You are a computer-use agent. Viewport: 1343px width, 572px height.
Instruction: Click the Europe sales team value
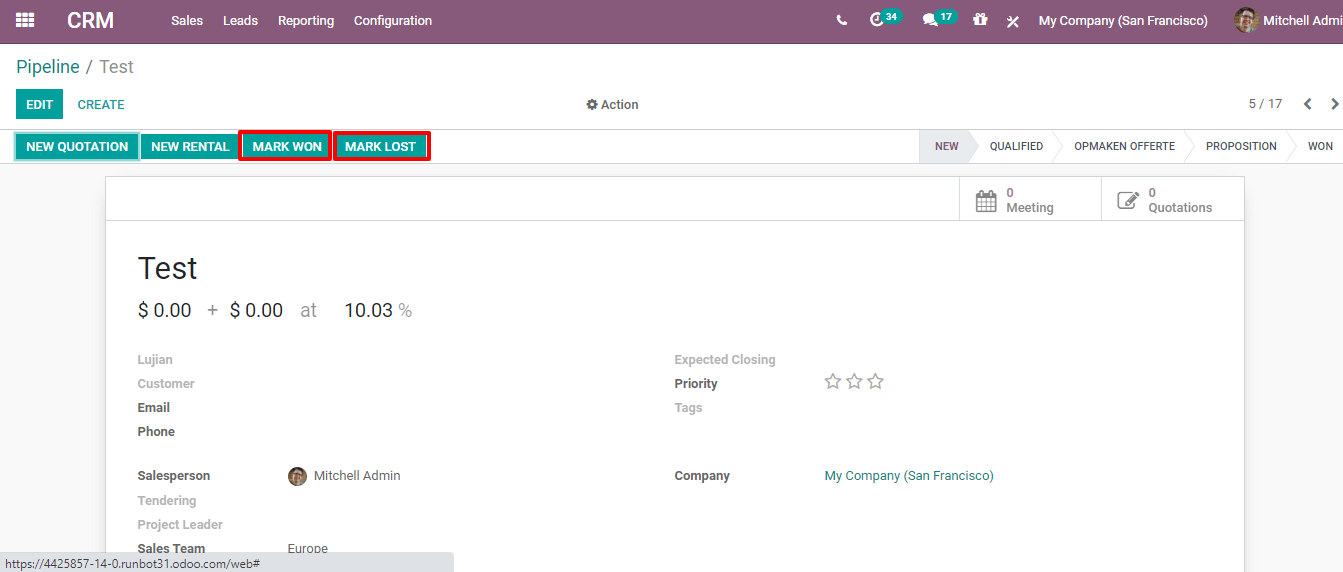click(308, 549)
